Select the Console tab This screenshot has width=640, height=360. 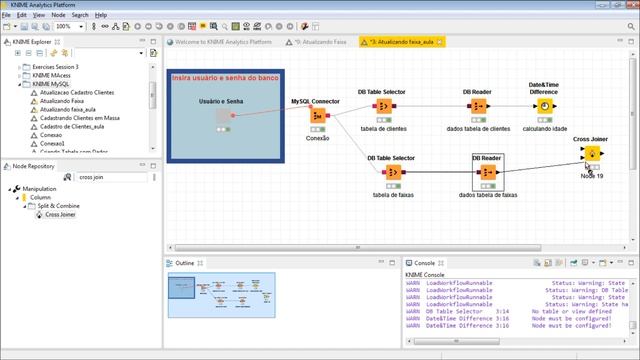point(424,263)
